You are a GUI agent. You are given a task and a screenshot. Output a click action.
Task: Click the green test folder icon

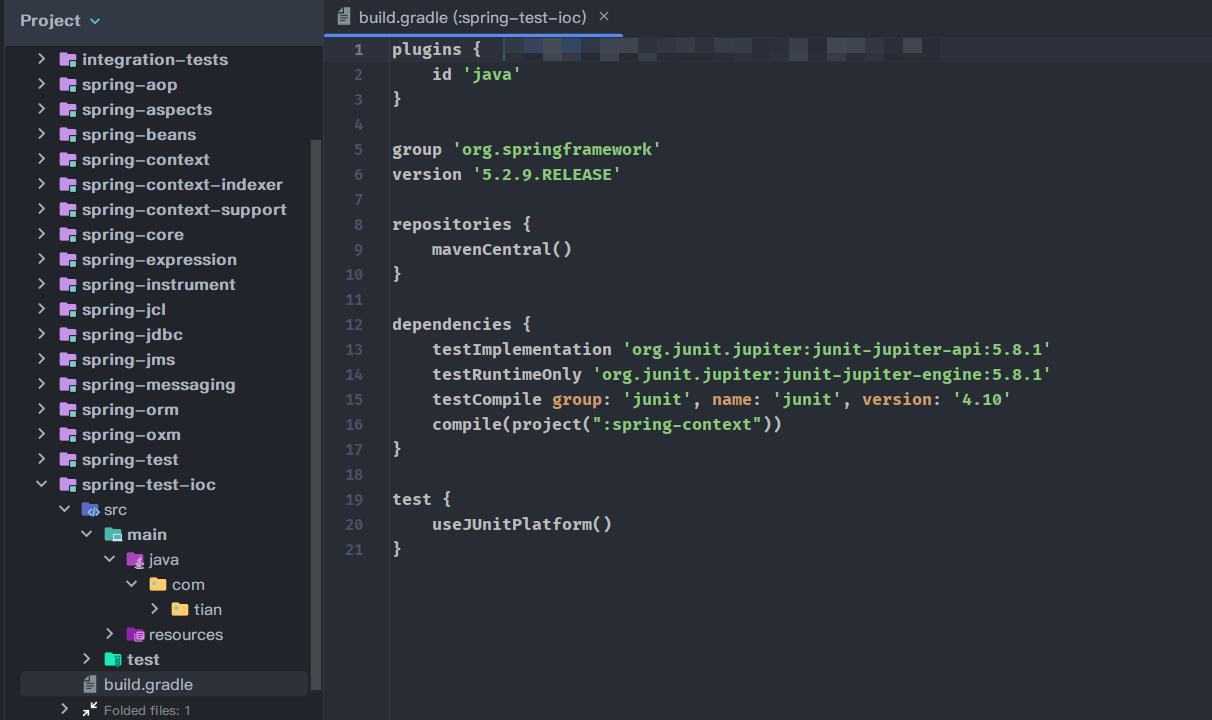point(113,659)
